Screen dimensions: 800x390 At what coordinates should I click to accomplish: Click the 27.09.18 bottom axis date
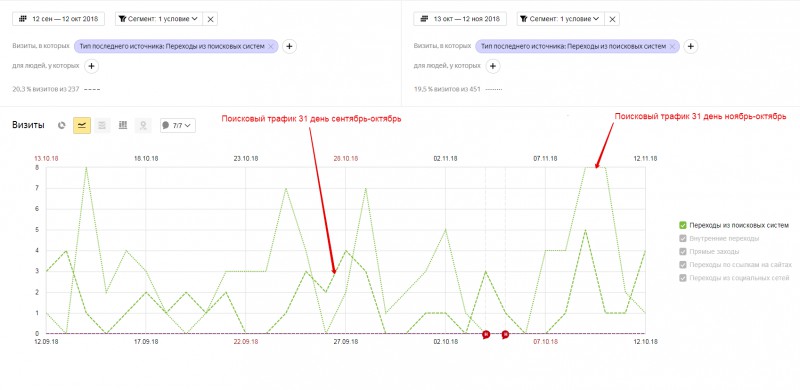(345, 342)
